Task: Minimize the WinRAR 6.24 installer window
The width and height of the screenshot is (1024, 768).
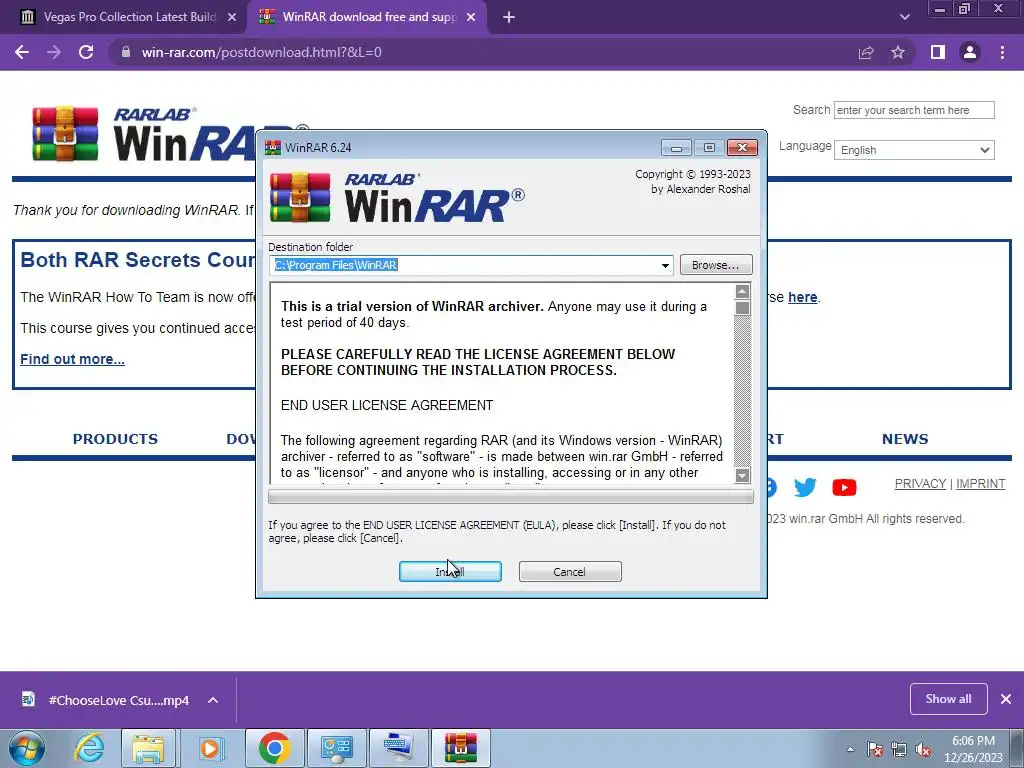Action: pos(676,148)
